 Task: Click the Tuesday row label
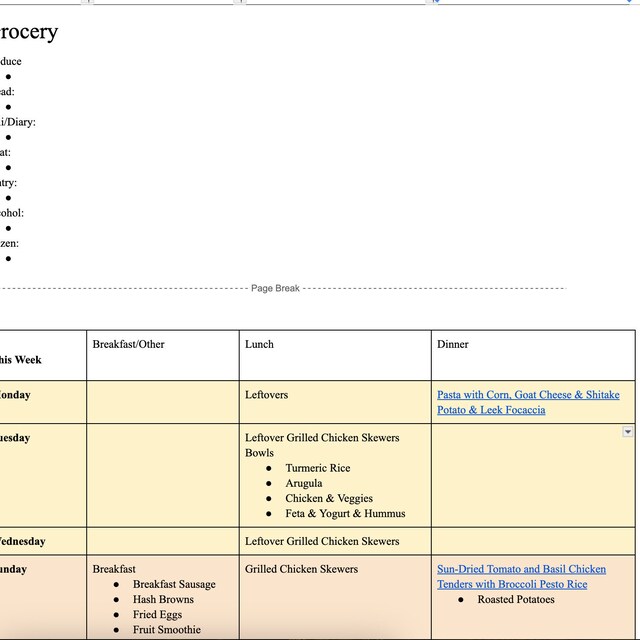[x=15, y=438]
